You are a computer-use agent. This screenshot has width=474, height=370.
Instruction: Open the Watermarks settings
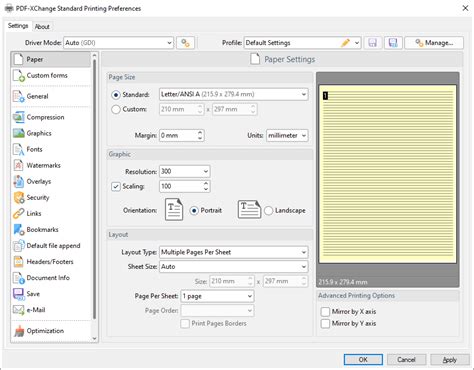point(51,165)
